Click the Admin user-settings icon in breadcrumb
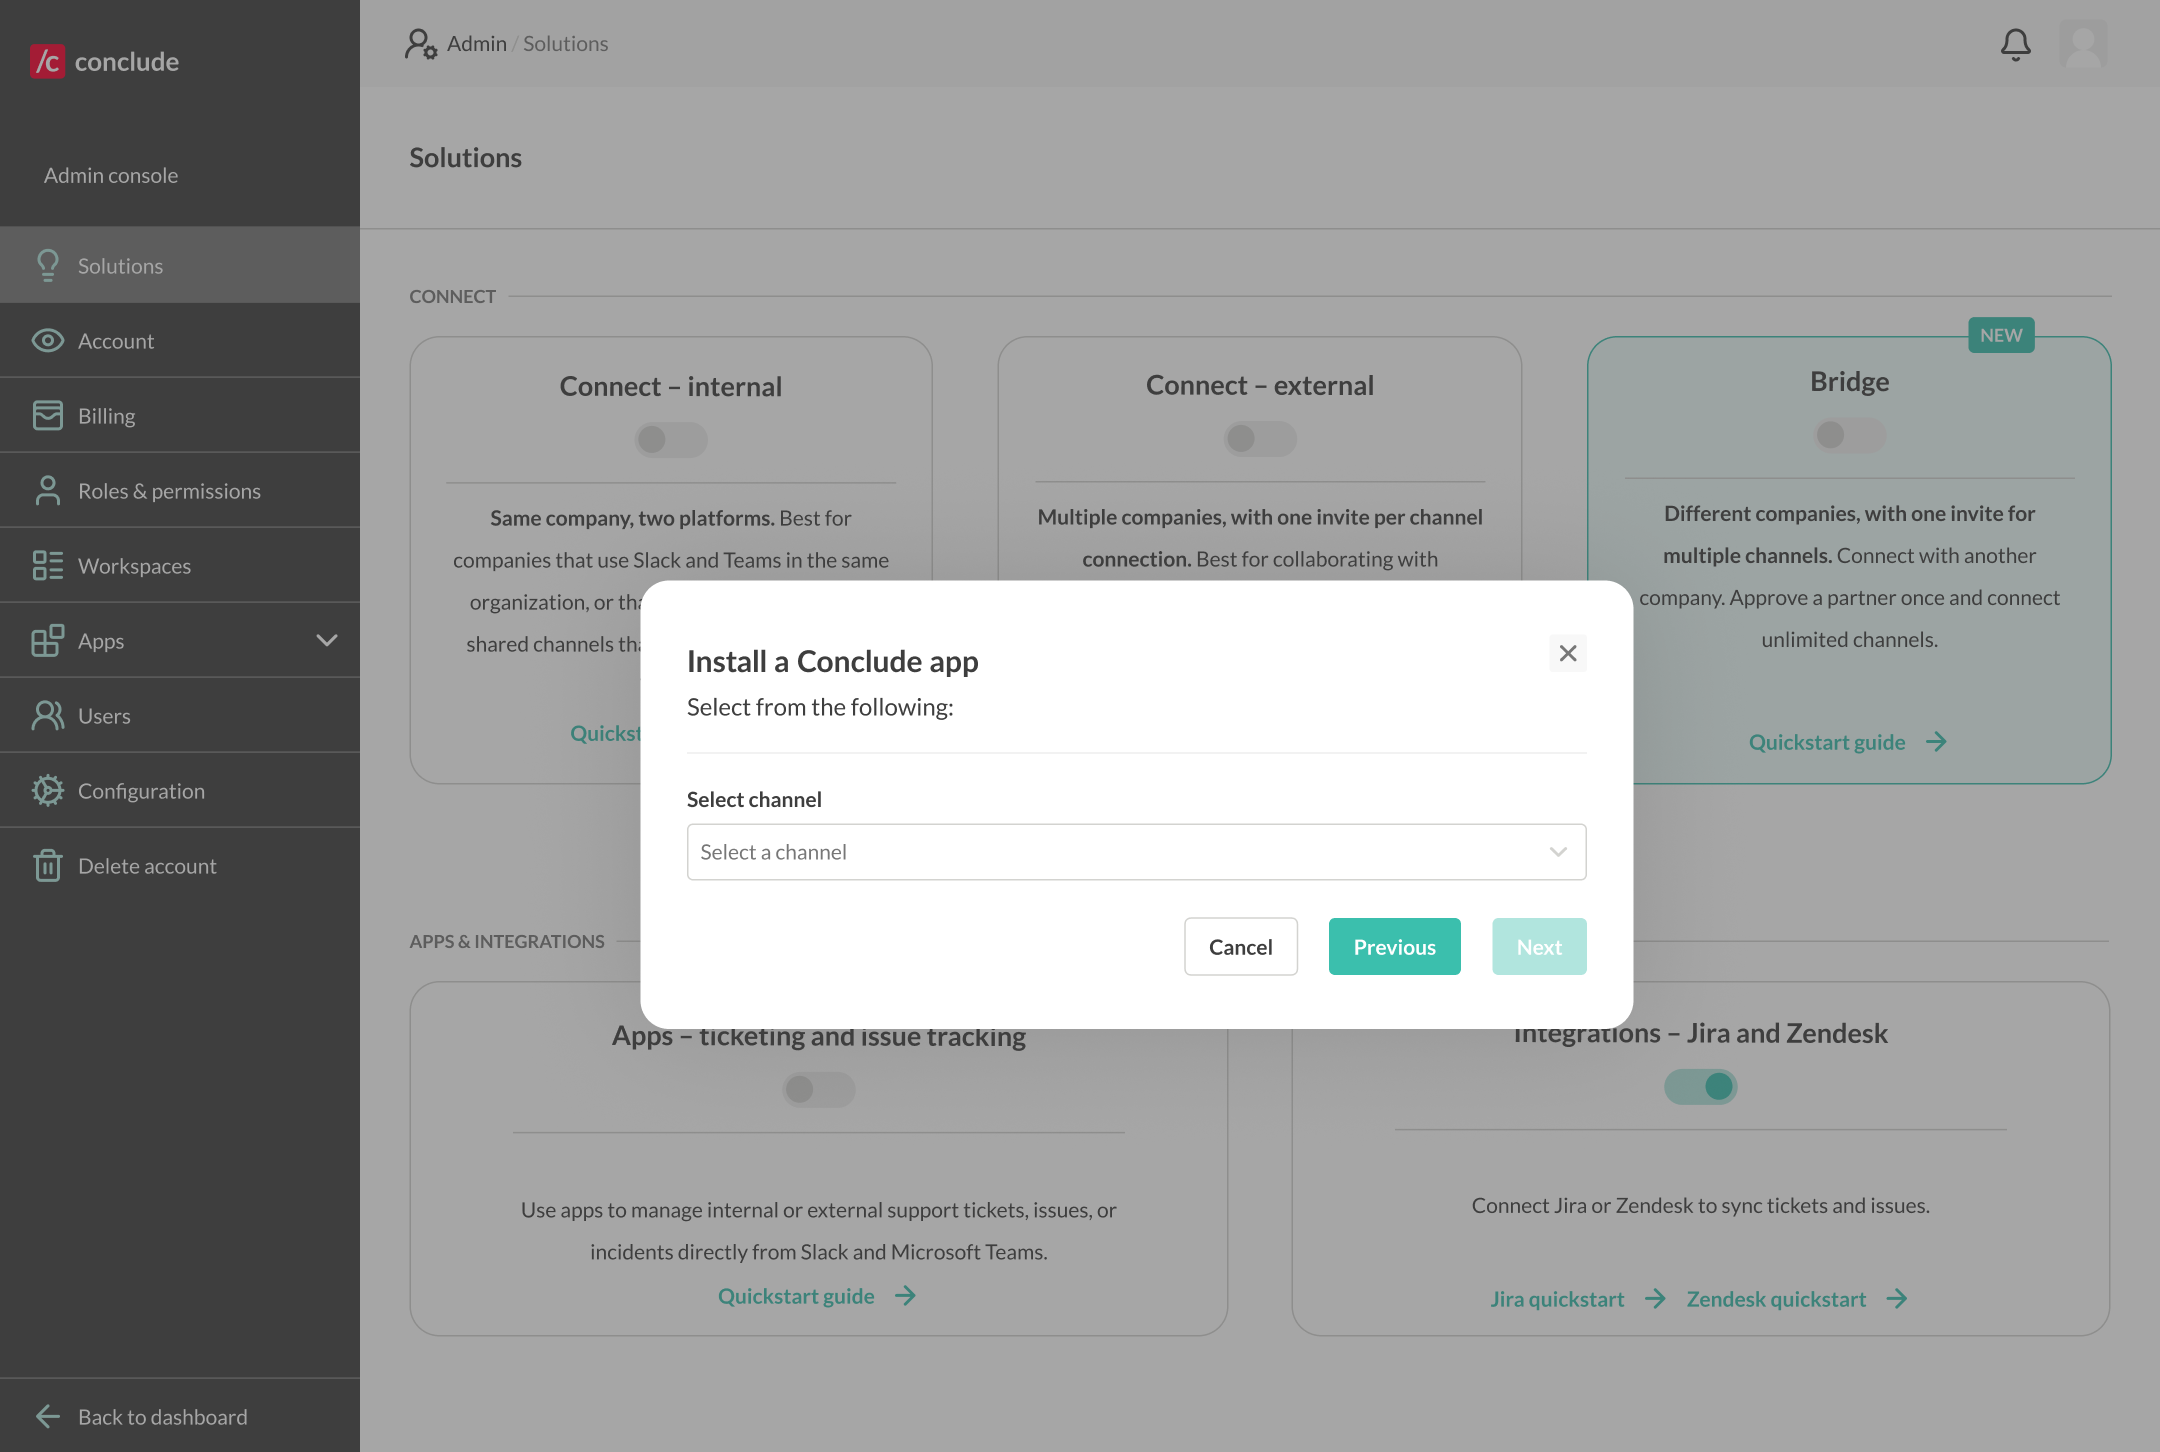Image resolution: width=2160 pixels, height=1452 pixels. tap(421, 44)
